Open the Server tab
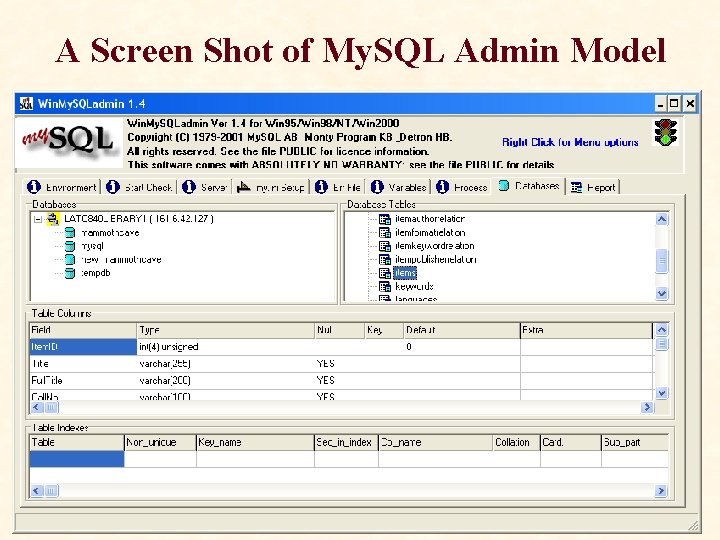The image size is (720, 540). 205,187
